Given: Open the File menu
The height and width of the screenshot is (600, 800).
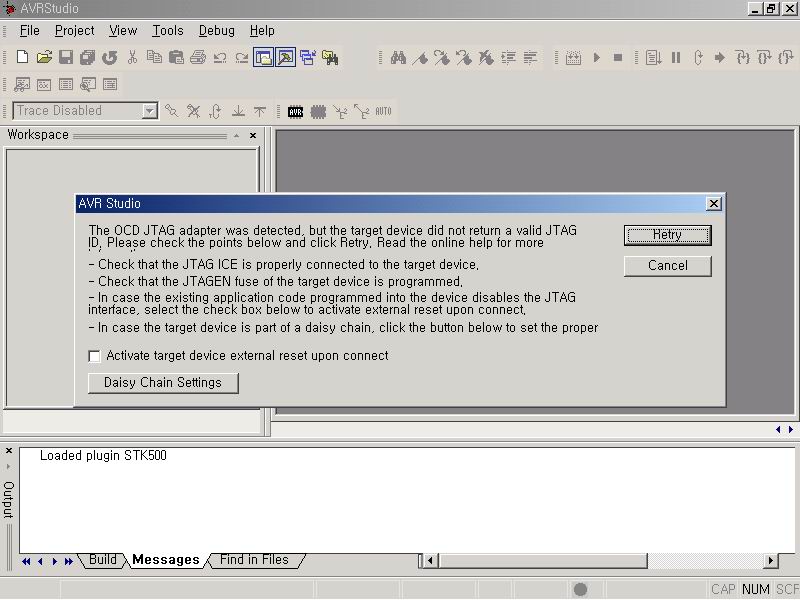Looking at the screenshot, I should click(30, 31).
